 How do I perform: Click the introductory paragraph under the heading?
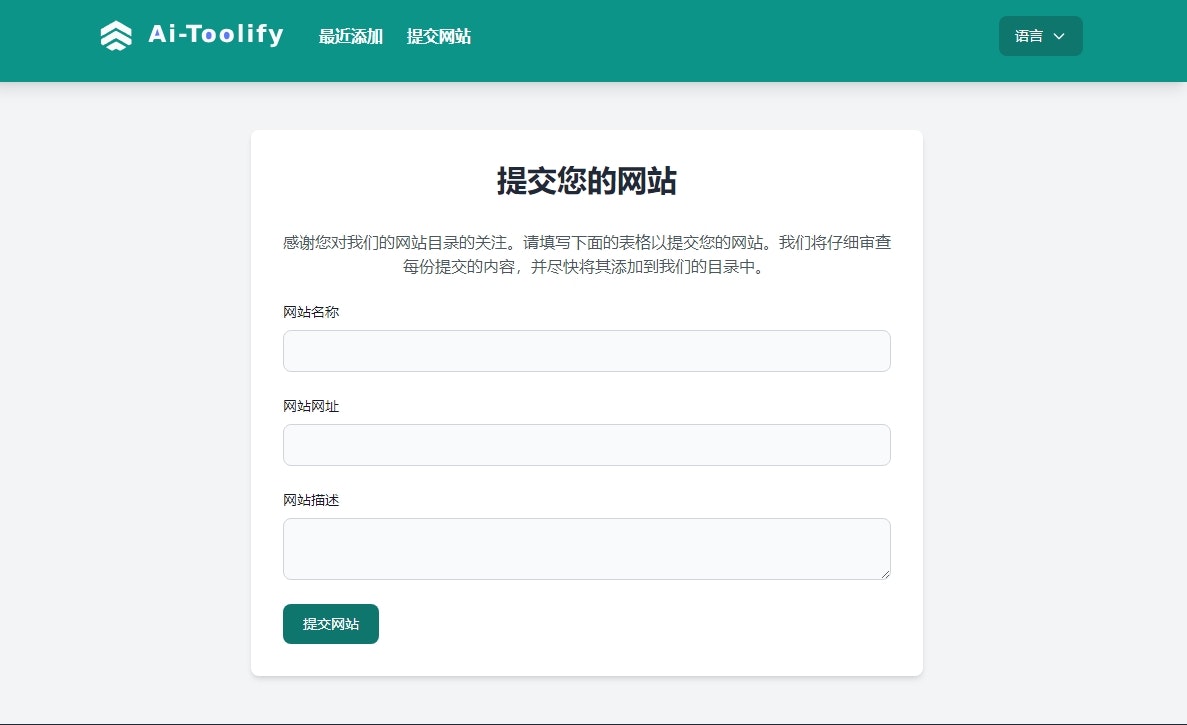pos(586,255)
